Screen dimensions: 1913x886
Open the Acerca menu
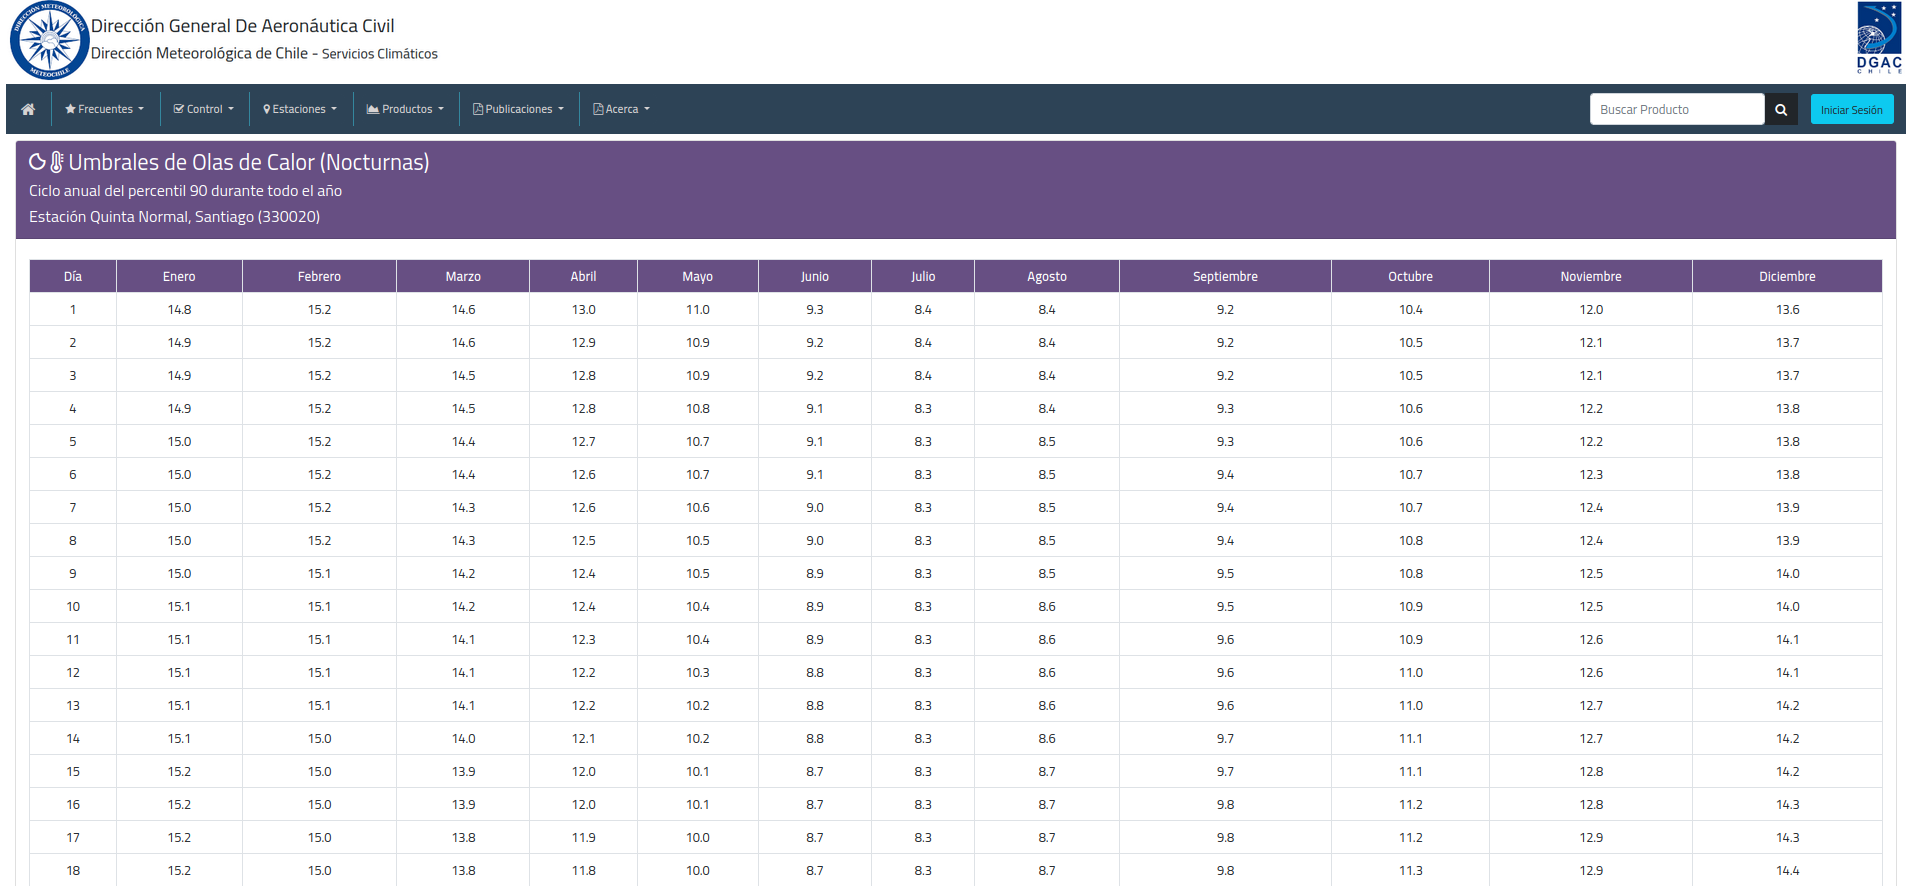(622, 109)
